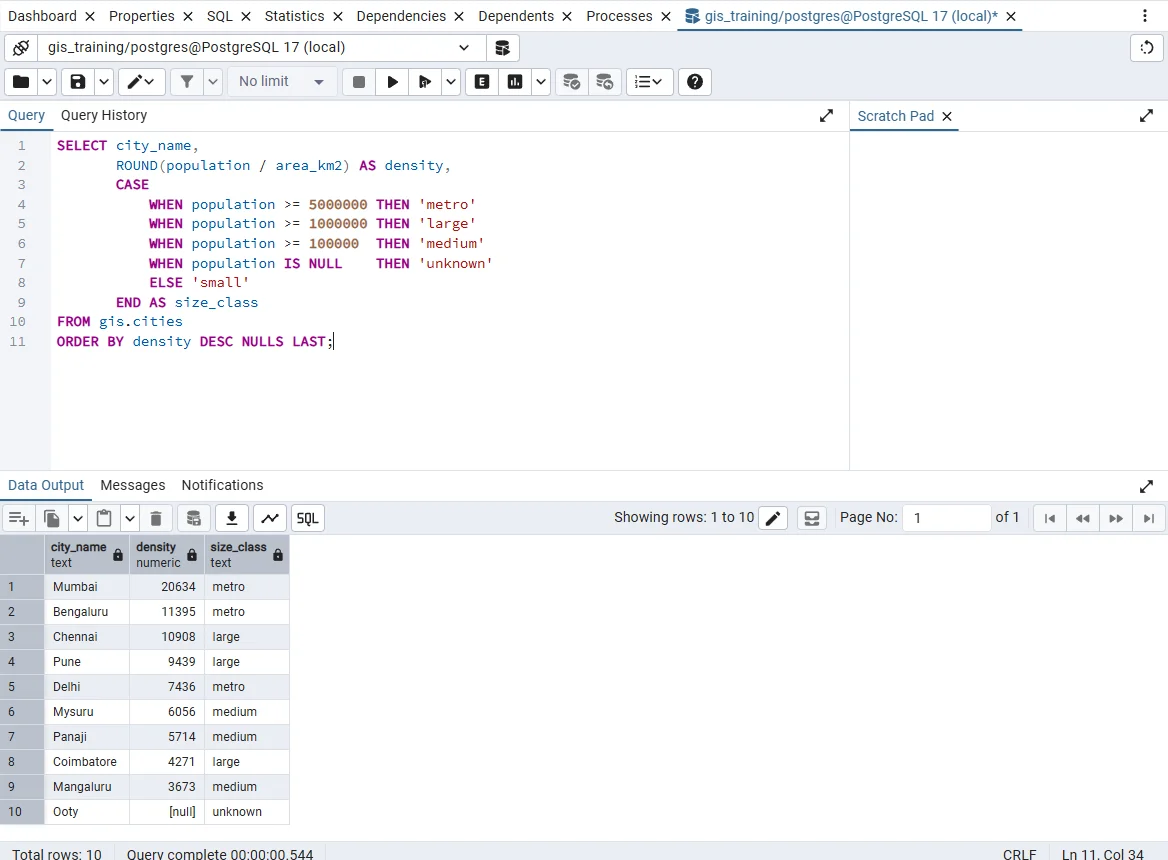The image size is (1168, 860).
Task: Expand the Filter options dropdown arrow
Action: [x=213, y=82]
